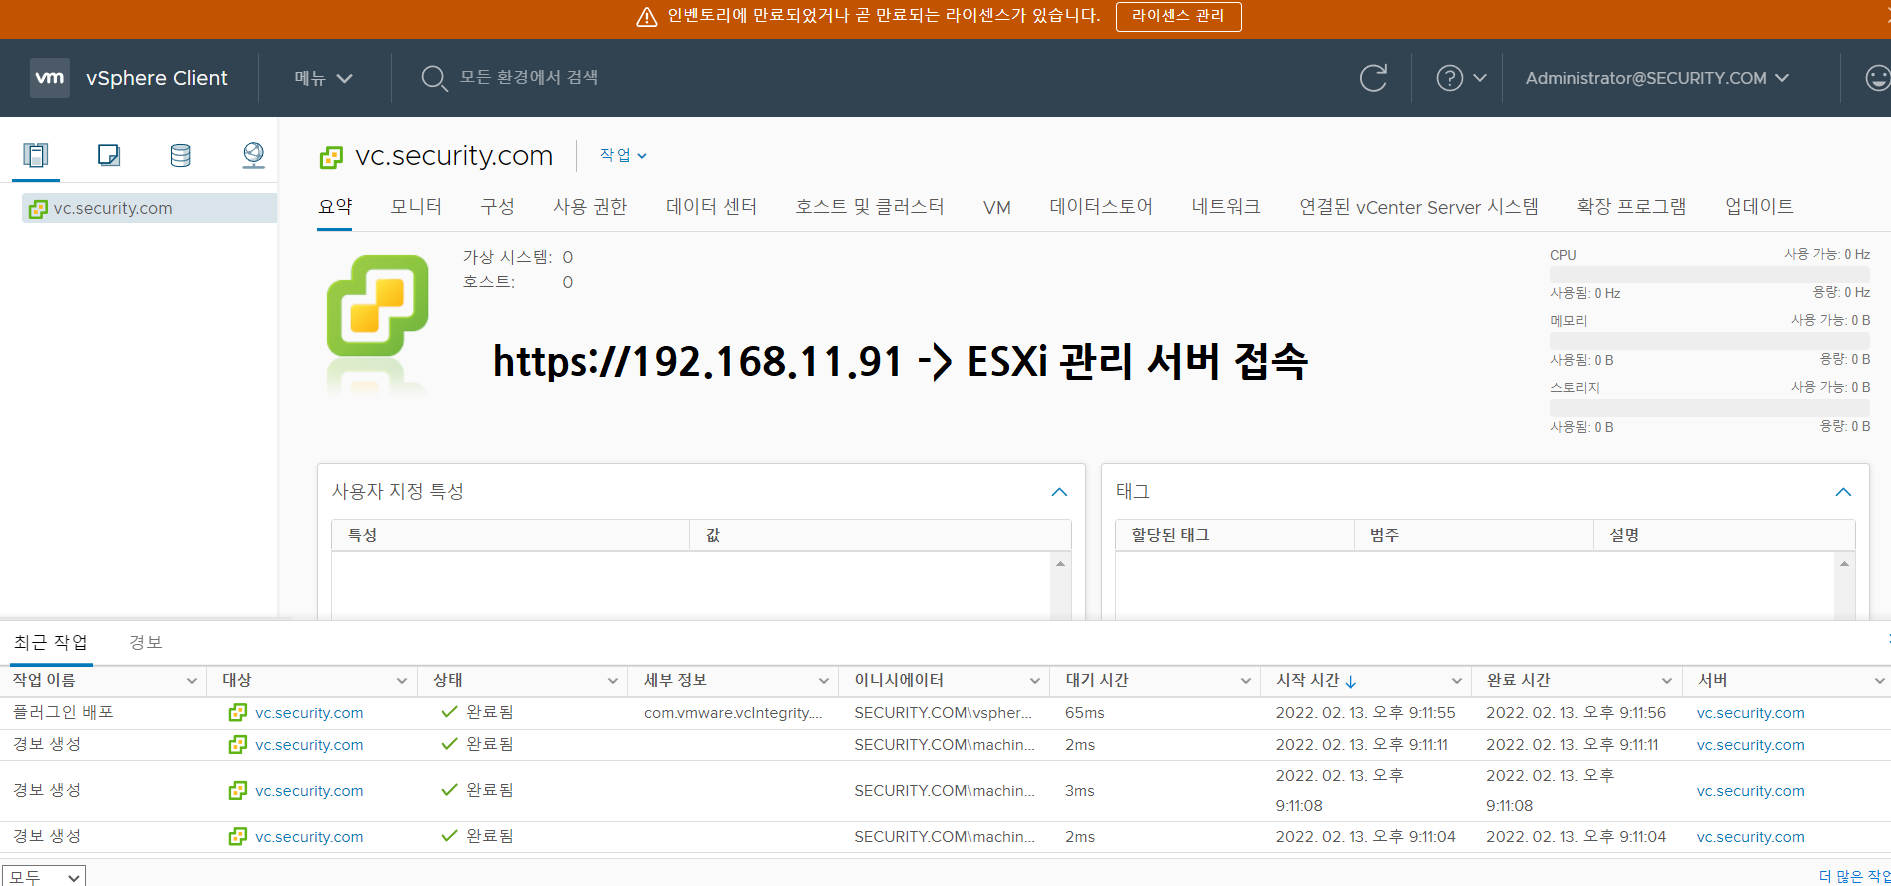
Task: Click the 65ms wait time cell
Action: coord(1084,713)
